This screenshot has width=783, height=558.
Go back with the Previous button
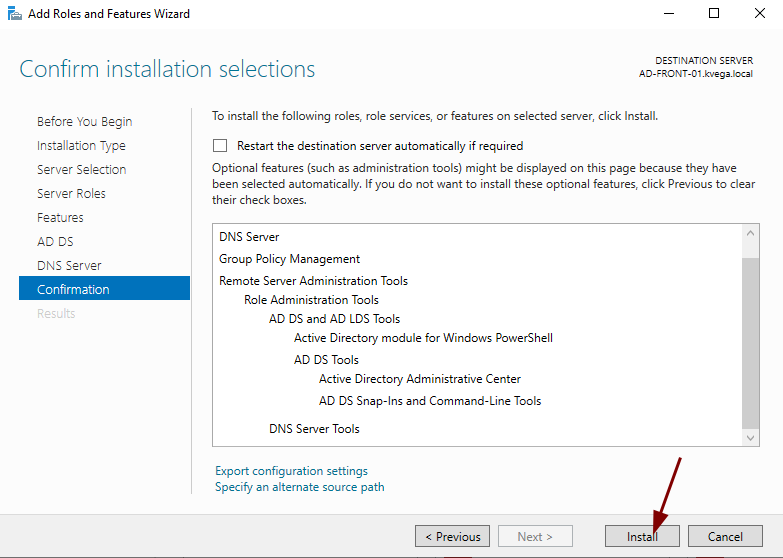pos(452,537)
